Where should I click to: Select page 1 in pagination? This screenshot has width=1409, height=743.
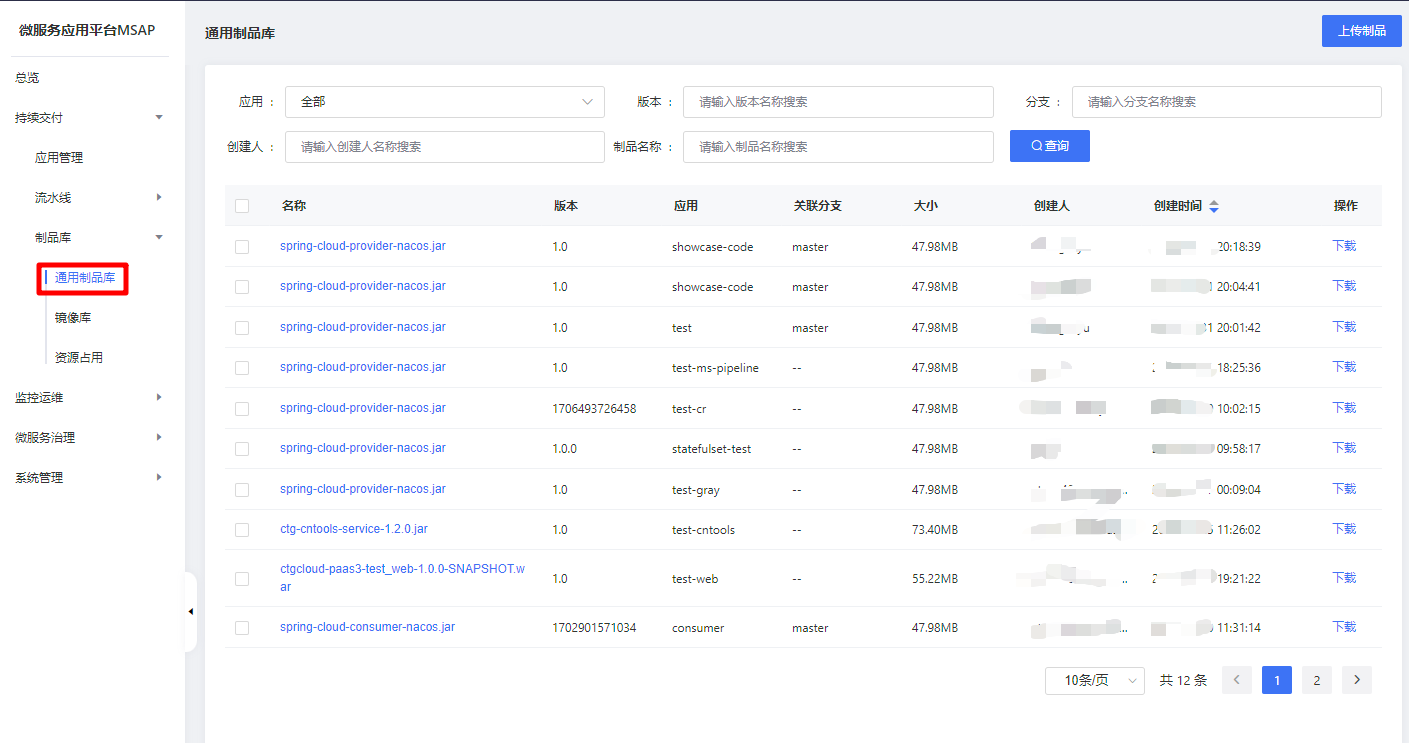(x=1277, y=680)
